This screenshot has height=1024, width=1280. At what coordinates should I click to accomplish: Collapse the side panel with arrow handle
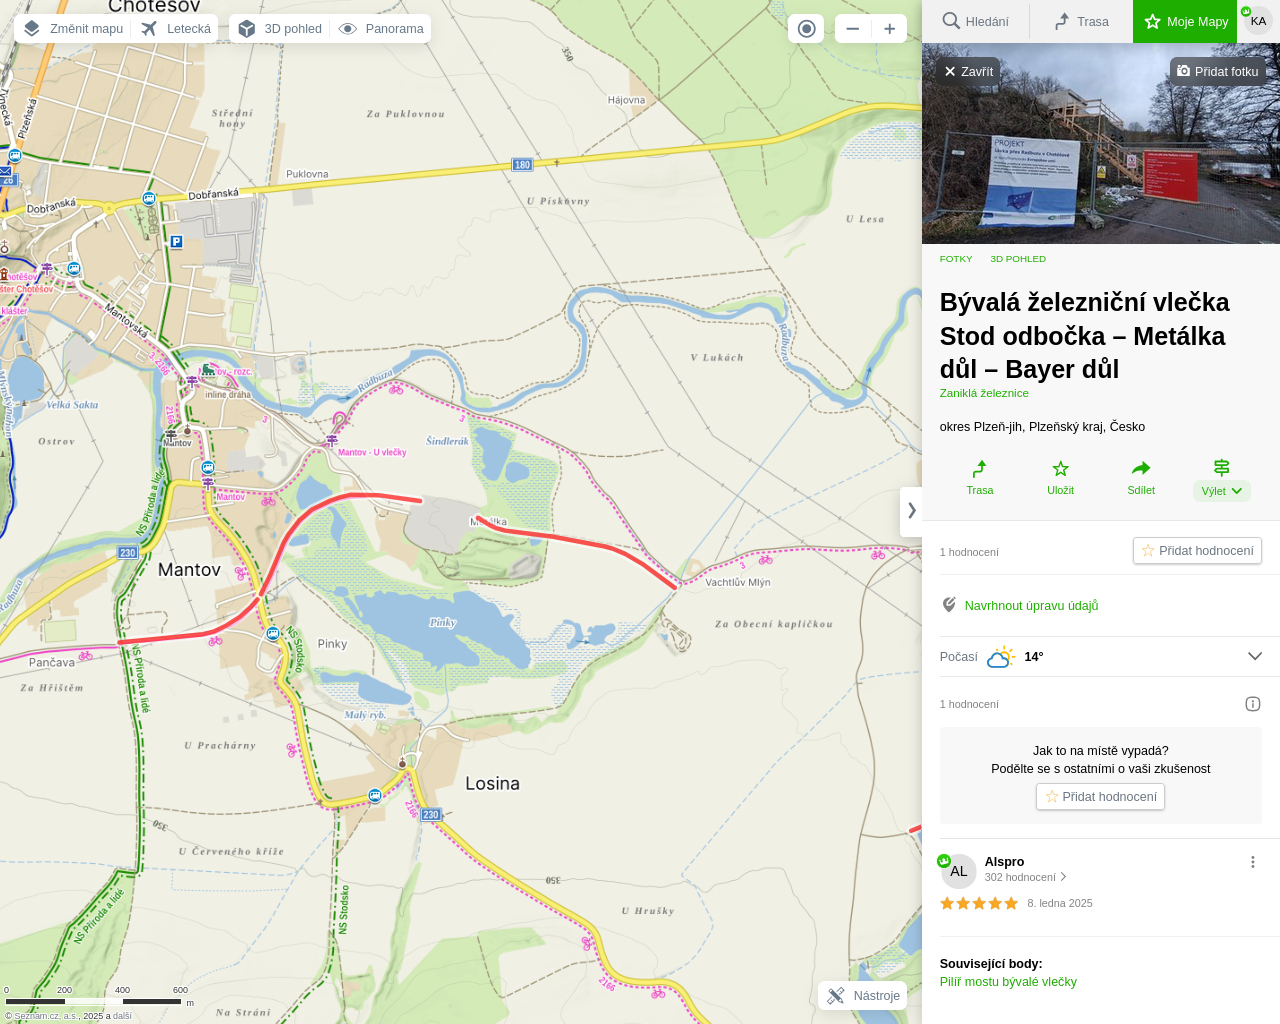pos(911,511)
